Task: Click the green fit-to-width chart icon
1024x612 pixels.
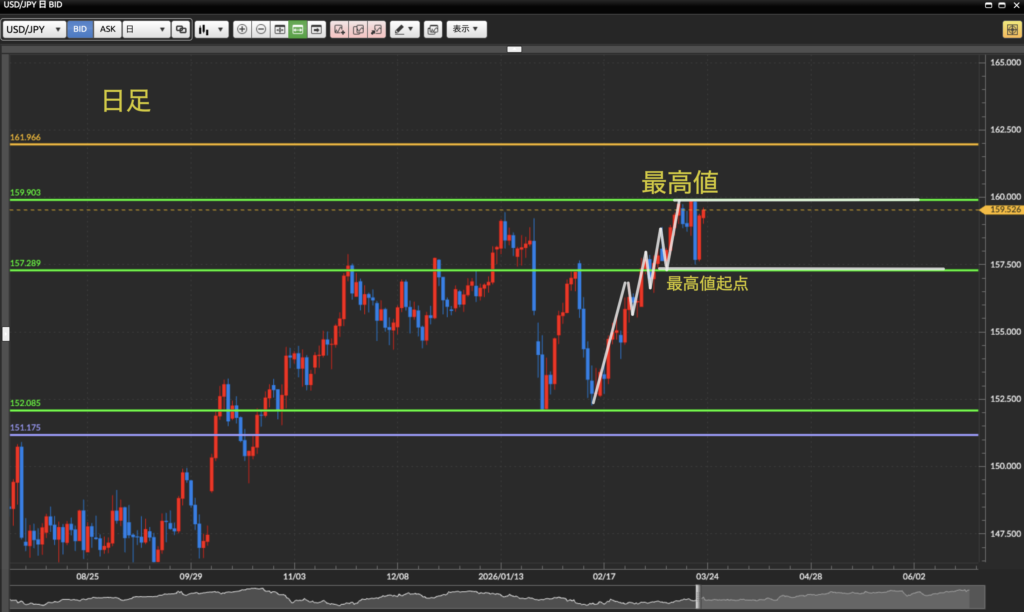Action: coord(298,30)
